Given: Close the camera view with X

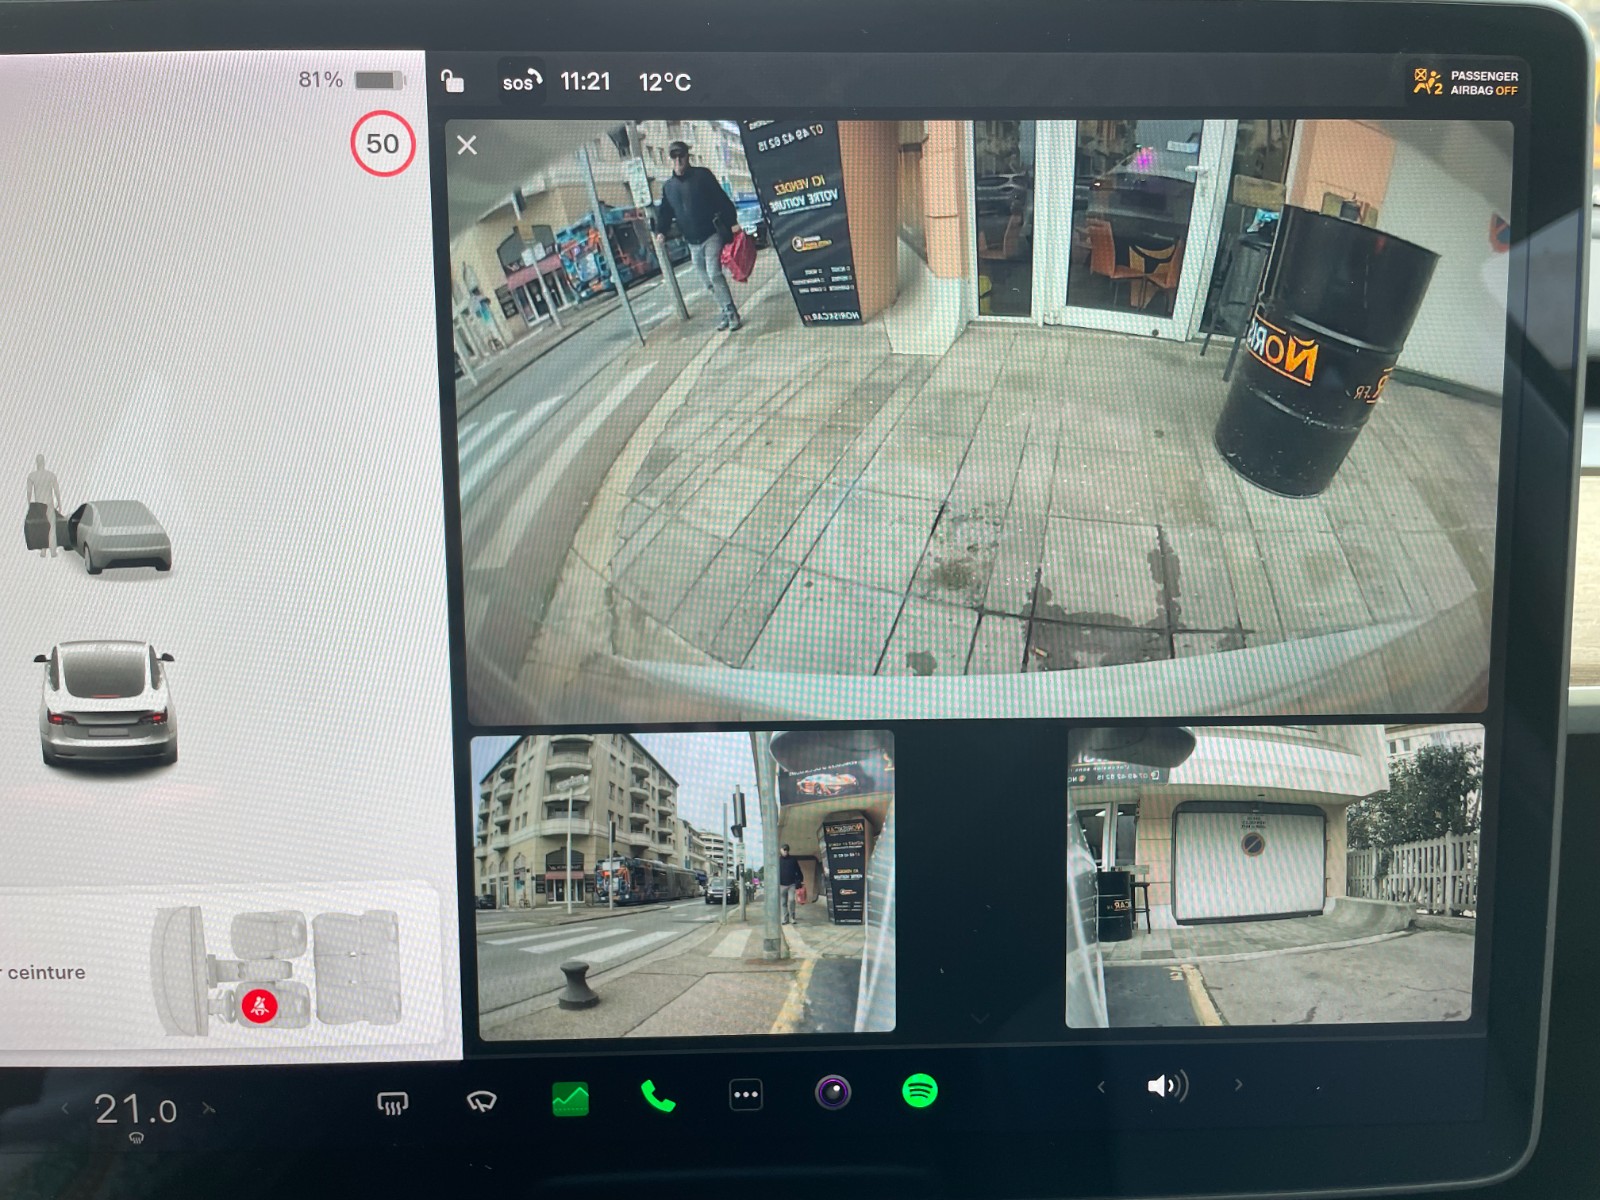Looking at the screenshot, I should click(467, 146).
